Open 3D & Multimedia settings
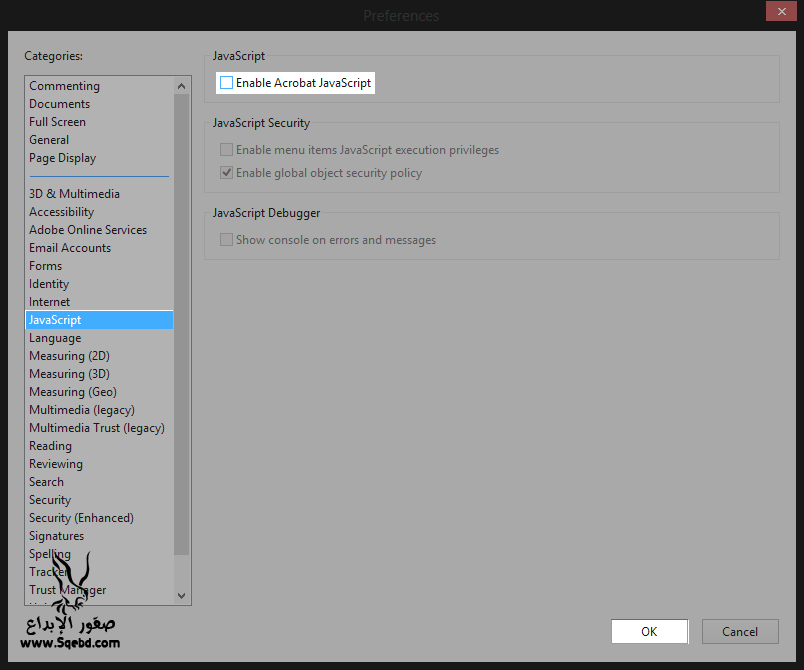The height and width of the screenshot is (670, 804). click(74, 194)
